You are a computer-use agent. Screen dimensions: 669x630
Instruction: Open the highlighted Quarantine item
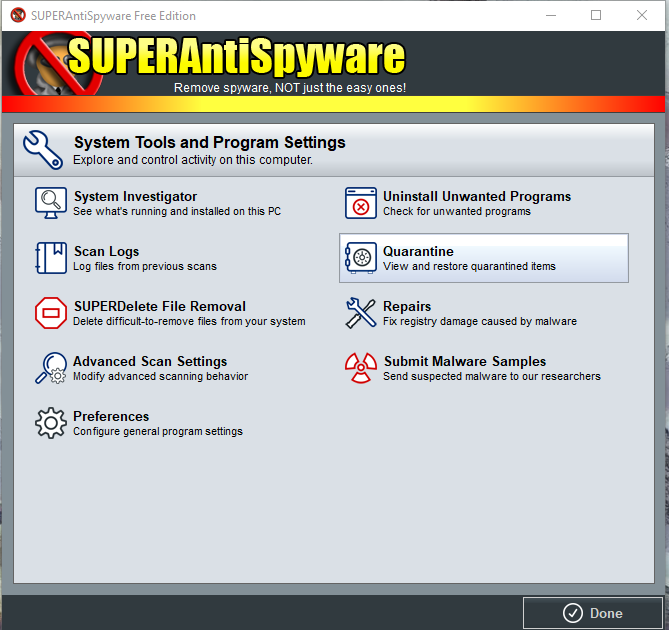[484, 258]
